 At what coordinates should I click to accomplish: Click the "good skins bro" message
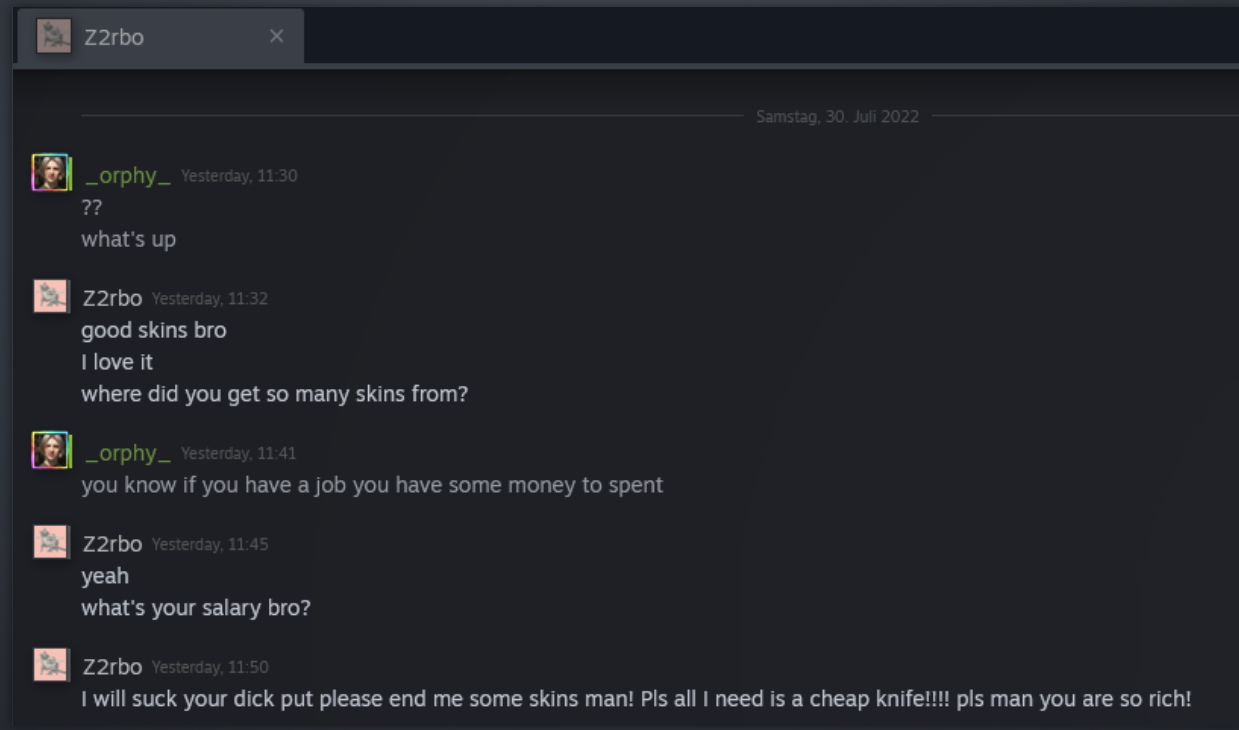coord(154,330)
